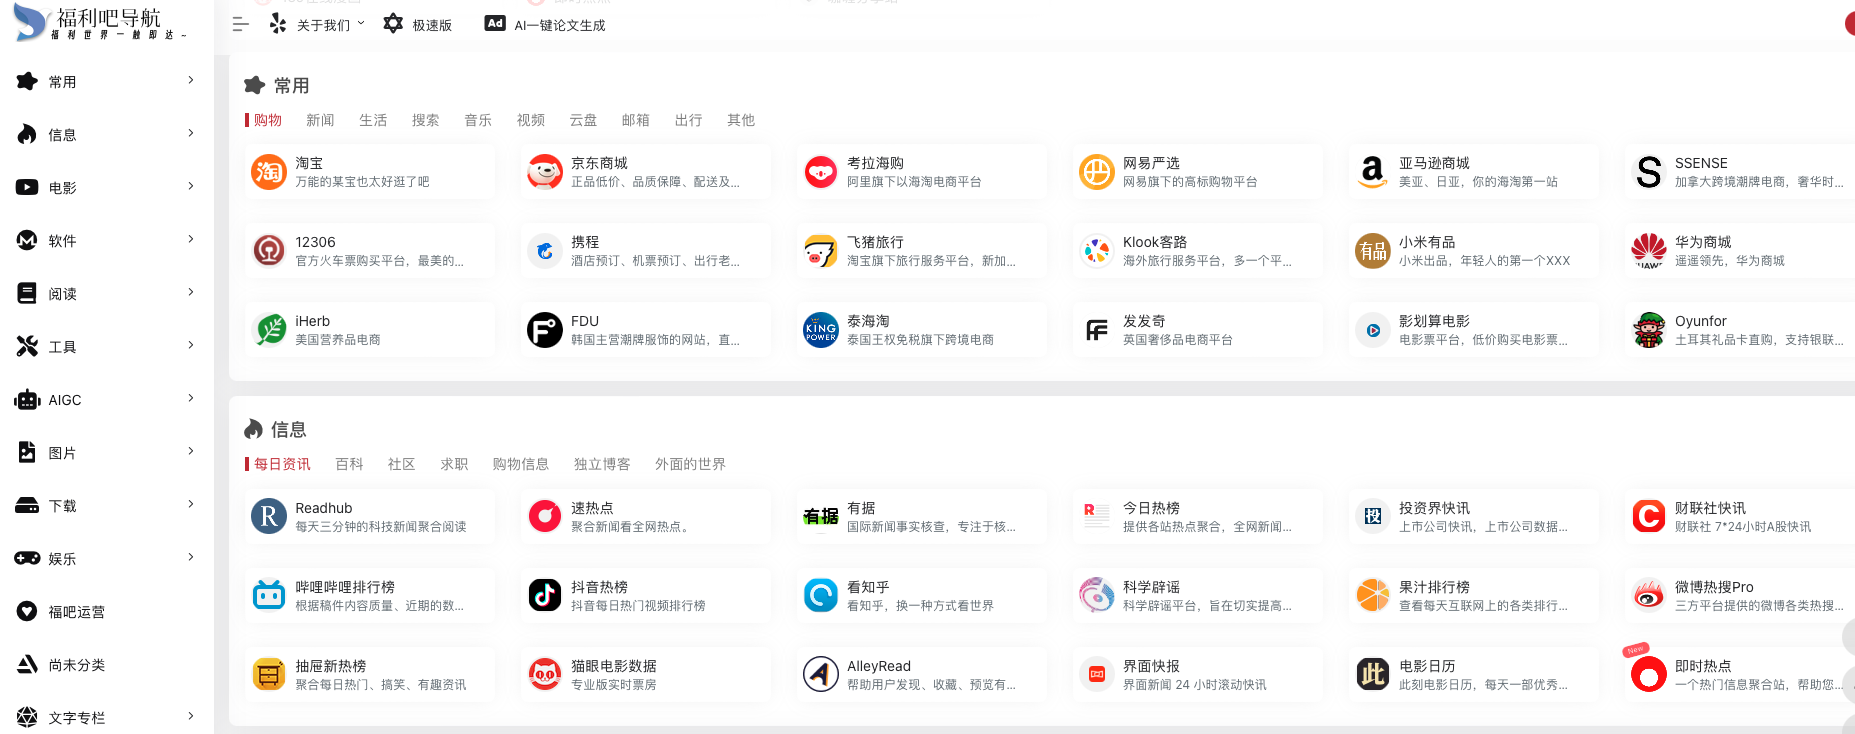
Task: Click the King Power 泰海淘 icon
Action: 821,330
